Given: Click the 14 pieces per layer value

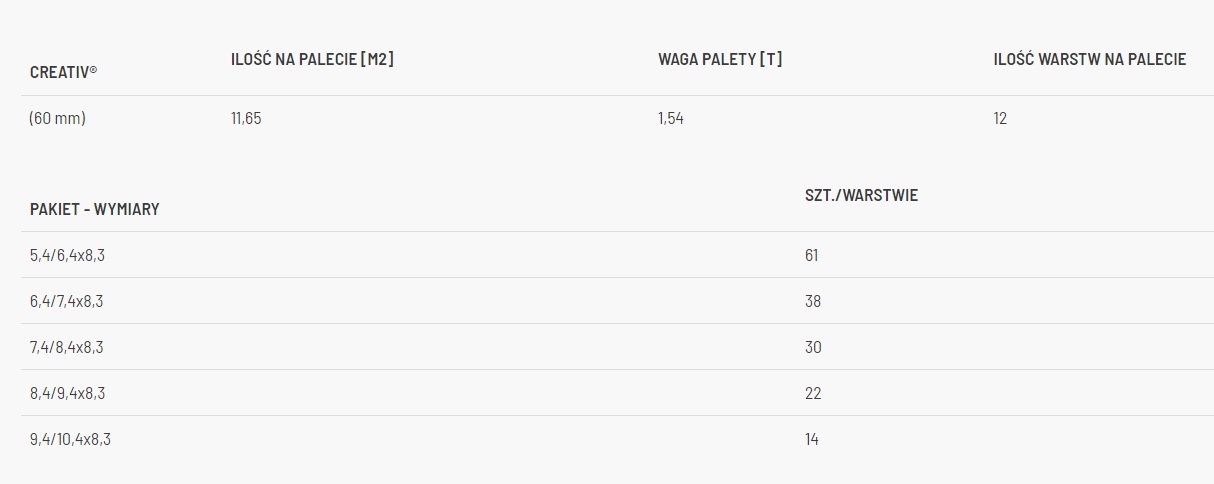Looking at the screenshot, I should tap(812, 439).
